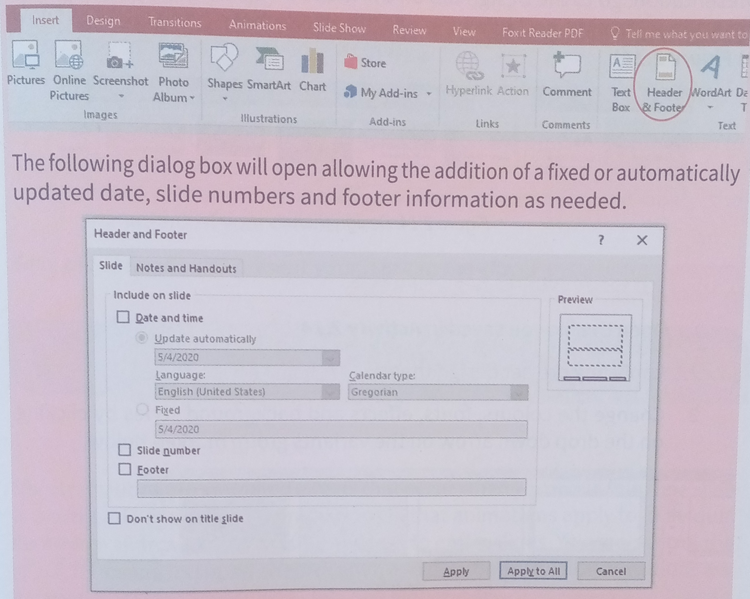Add a Comment using ribbon icon
The height and width of the screenshot is (599, 750).
coord(567,64)
